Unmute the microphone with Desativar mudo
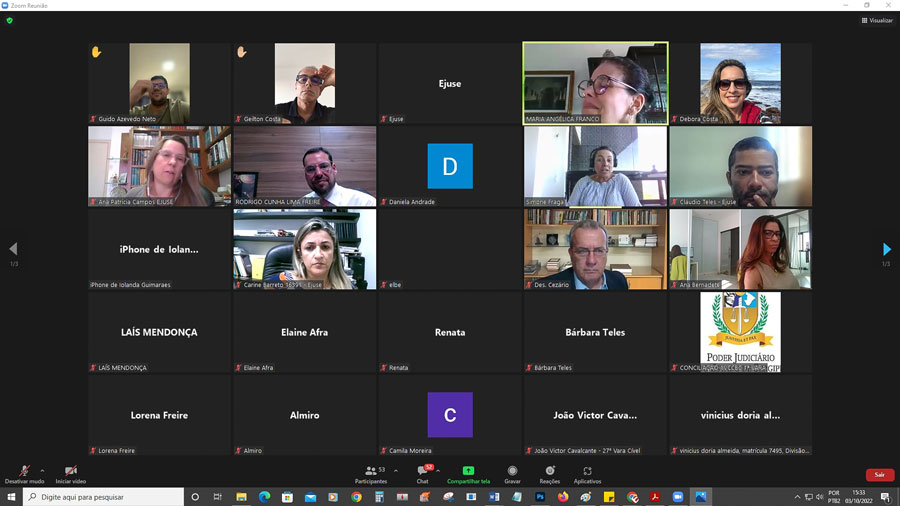The image size is (900, 506). 24,472
